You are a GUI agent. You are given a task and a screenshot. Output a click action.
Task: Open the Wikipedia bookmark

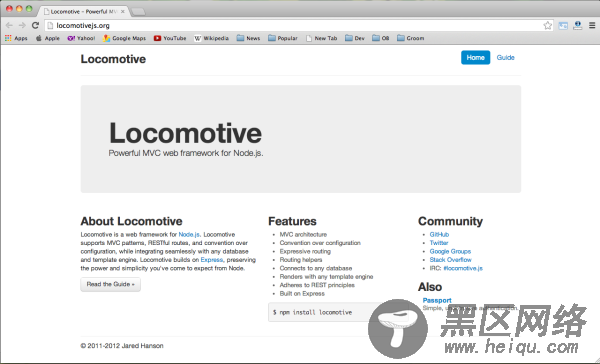(211, 38)
